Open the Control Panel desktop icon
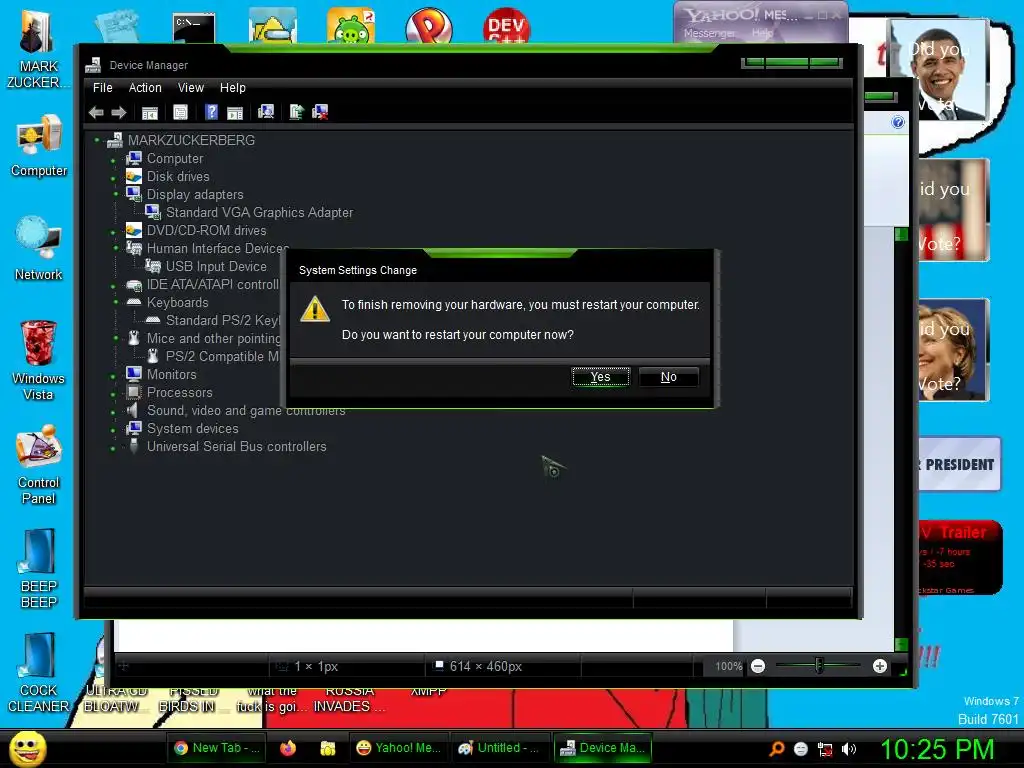 [x=39, y=464]
